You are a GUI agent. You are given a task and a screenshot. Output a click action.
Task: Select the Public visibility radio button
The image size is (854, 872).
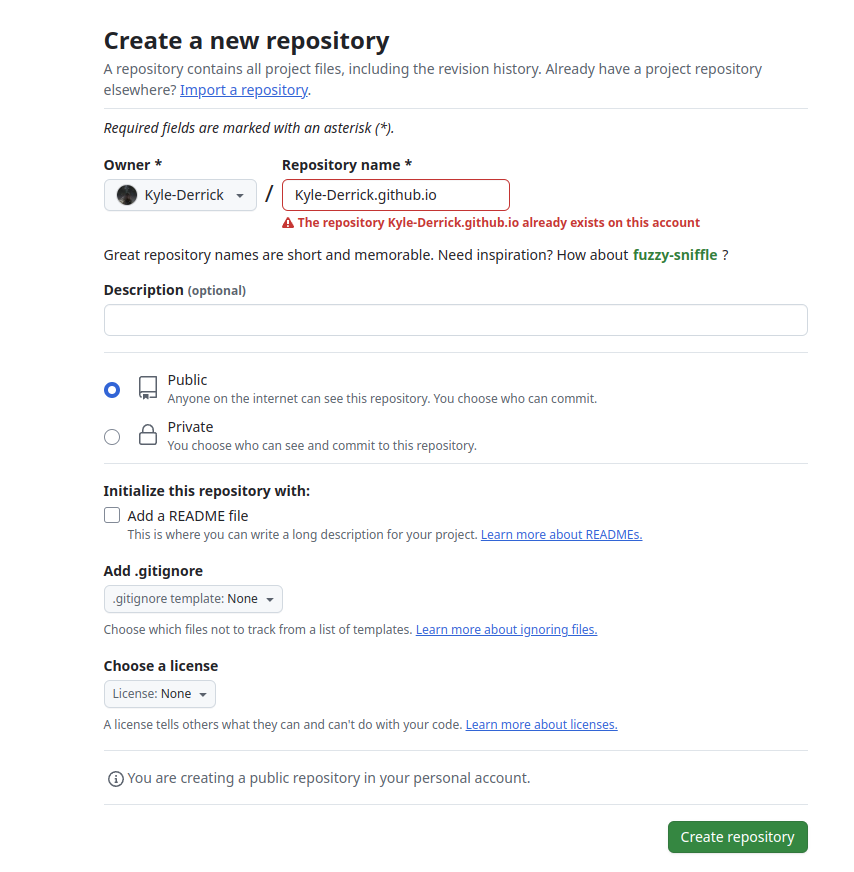pyautogui.click(x=112, y=389)
